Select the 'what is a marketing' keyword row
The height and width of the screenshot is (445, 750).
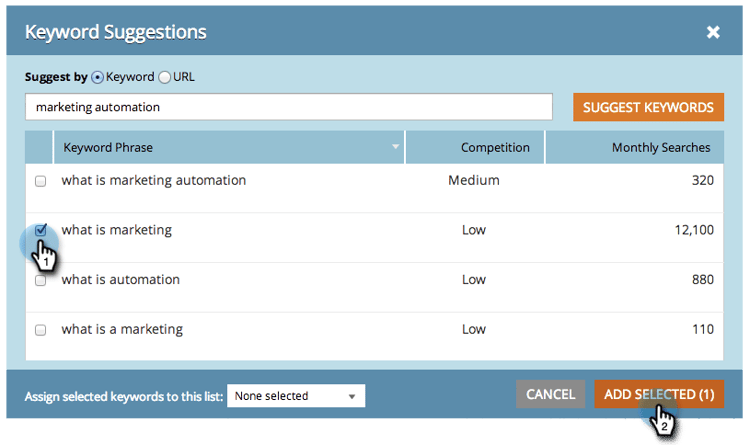(x=122, y=330)
